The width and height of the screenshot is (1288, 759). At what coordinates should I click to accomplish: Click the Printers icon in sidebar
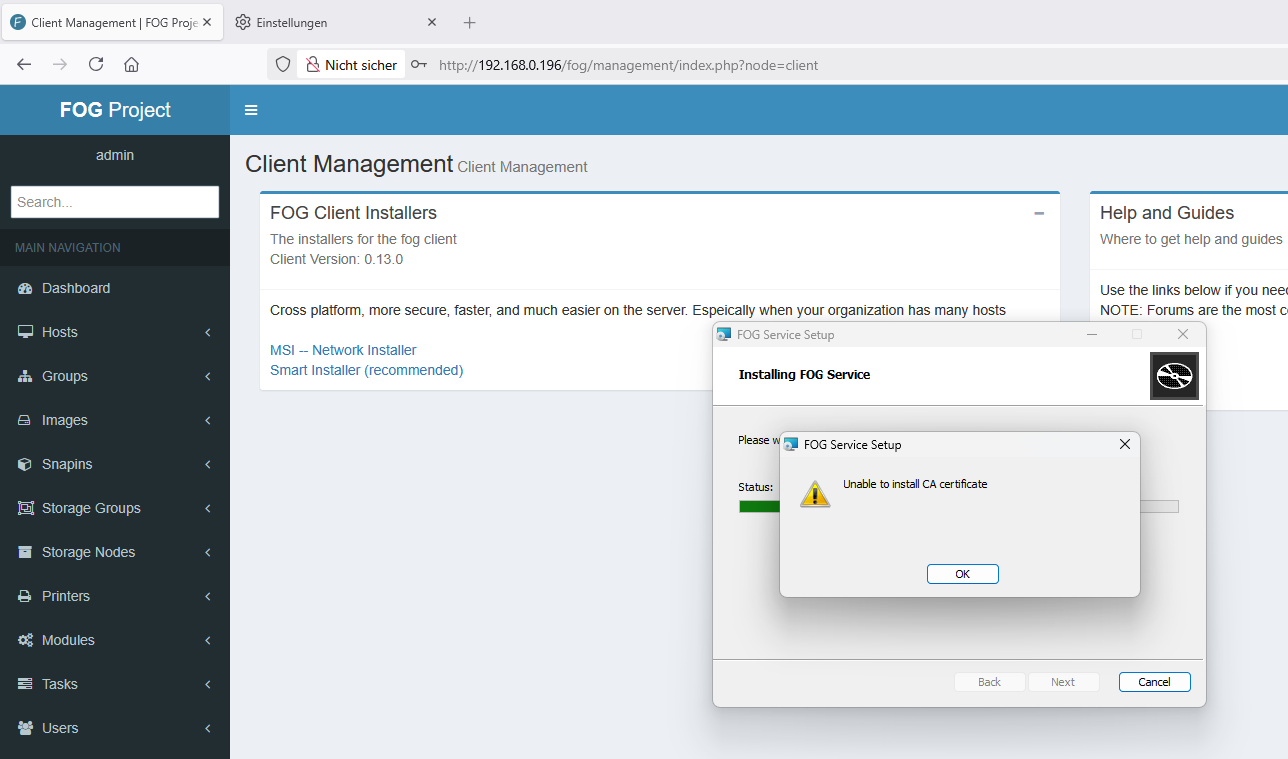click(x=25, y=596)
